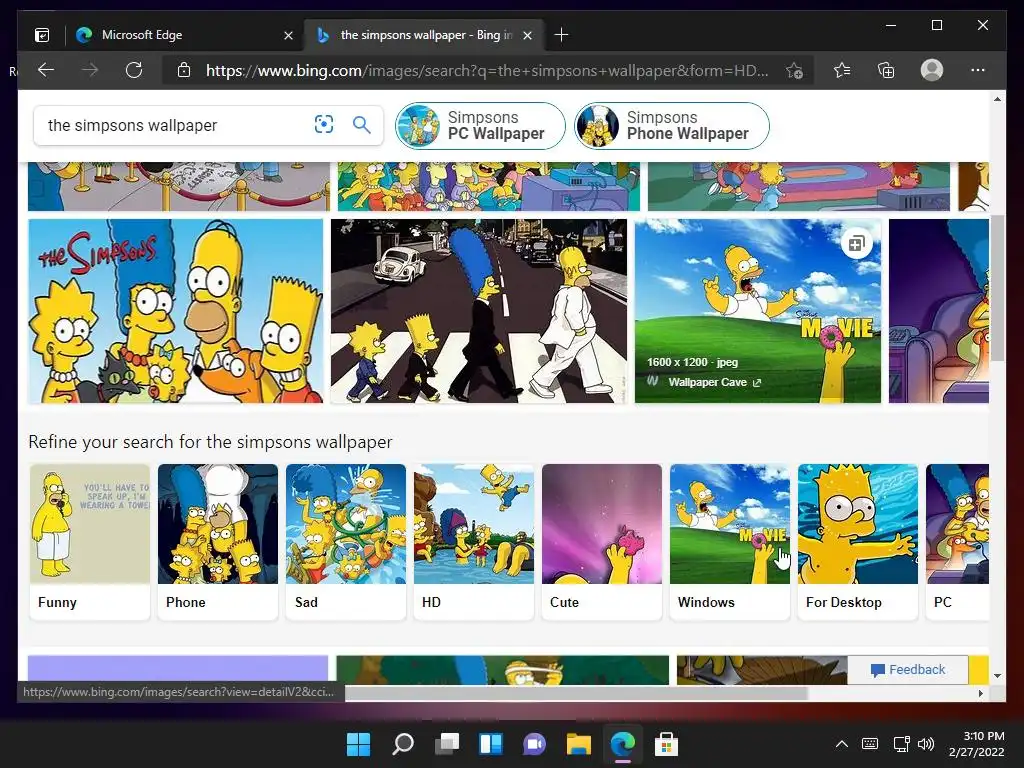Select the simpsons wallpaper Bing tab
Image resolution: width=1024 pixels, height=768 pixels.
(423, 35)
